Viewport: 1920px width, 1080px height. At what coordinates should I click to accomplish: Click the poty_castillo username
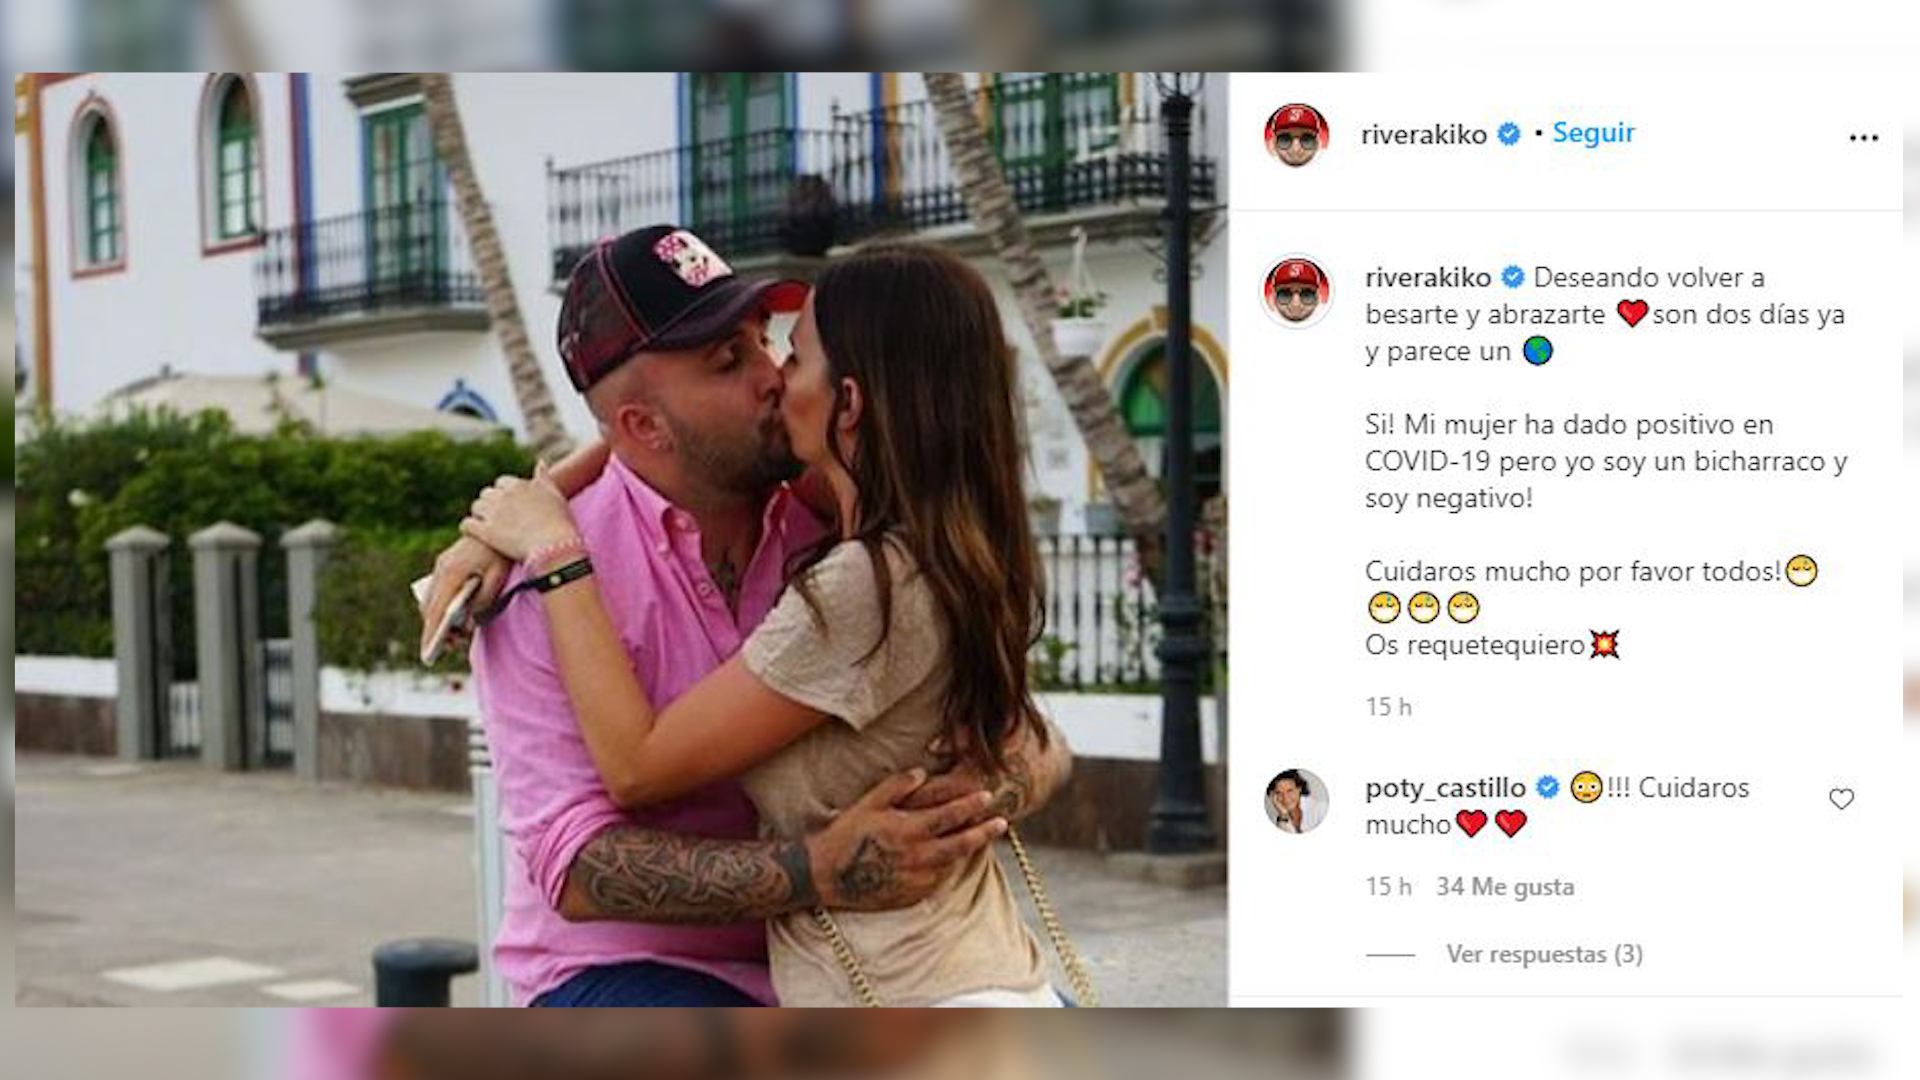click(1445, 788)
